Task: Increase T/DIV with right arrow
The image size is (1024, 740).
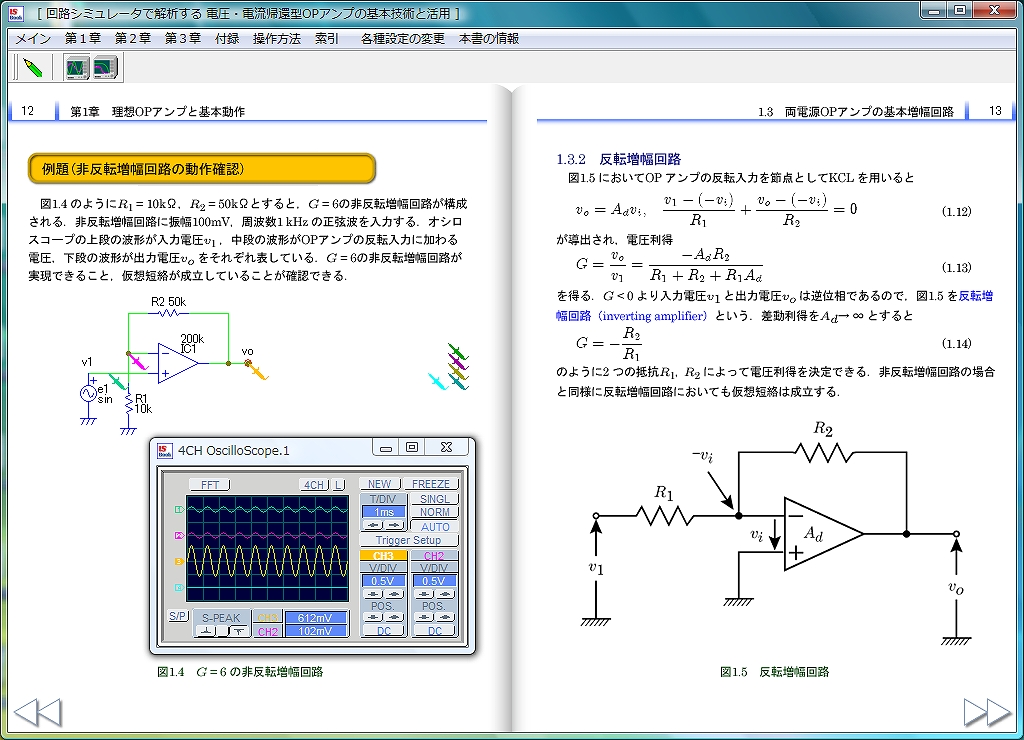Action: 394,525
